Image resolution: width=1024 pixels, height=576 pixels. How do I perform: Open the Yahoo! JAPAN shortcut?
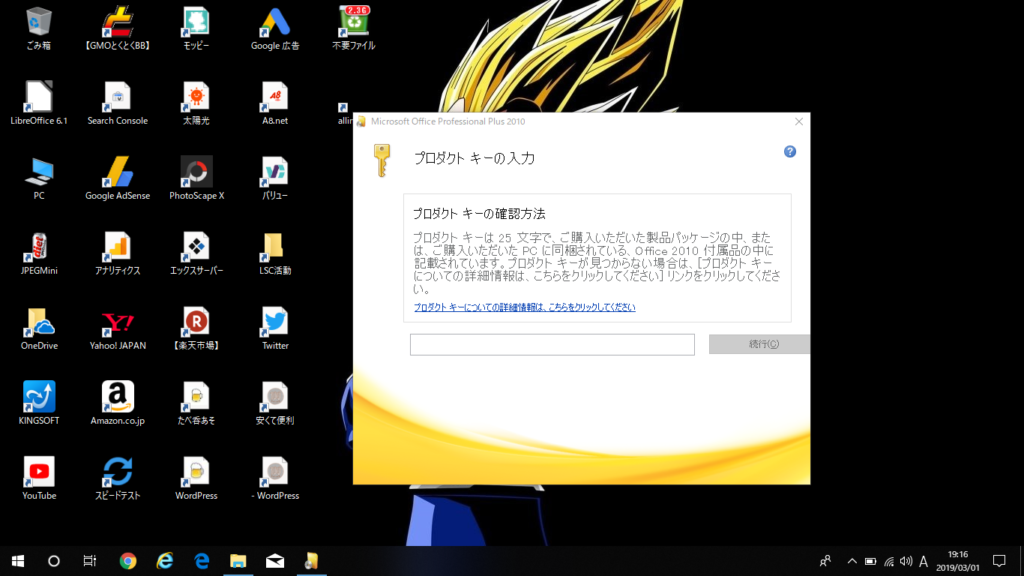pyautogui.click(x=118, y=328)
